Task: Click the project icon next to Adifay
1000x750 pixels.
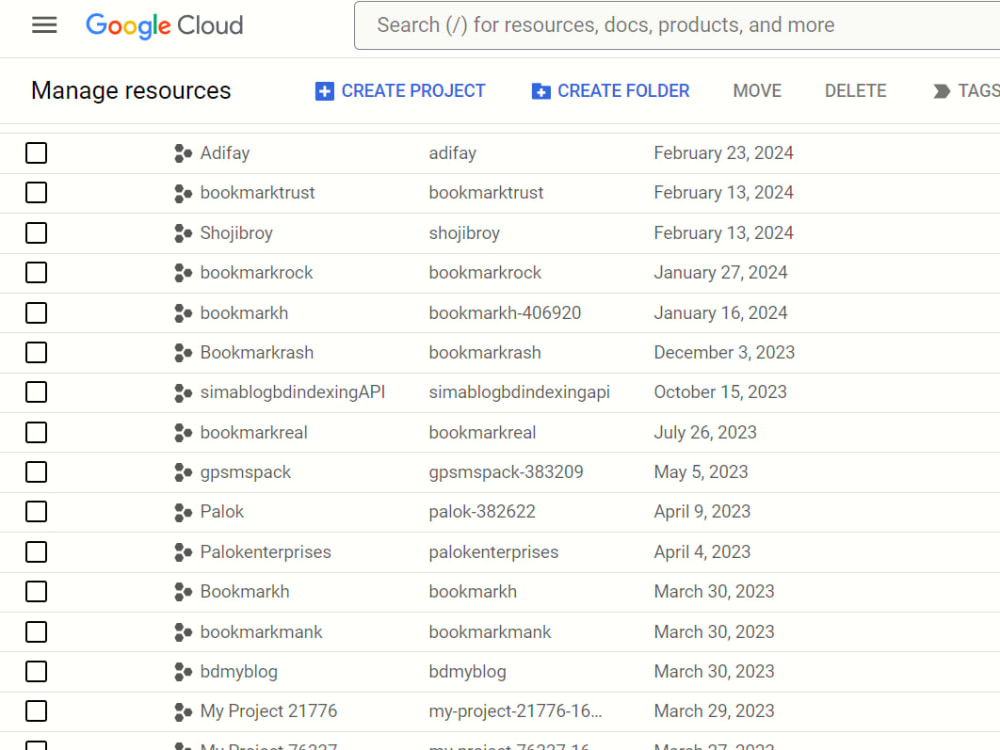Action: (x=183, y=153)
